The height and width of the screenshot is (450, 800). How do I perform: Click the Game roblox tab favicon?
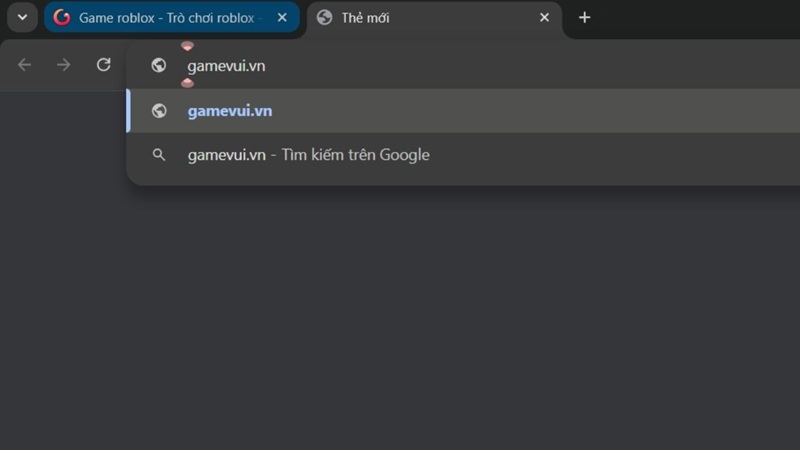coord(62,17)
